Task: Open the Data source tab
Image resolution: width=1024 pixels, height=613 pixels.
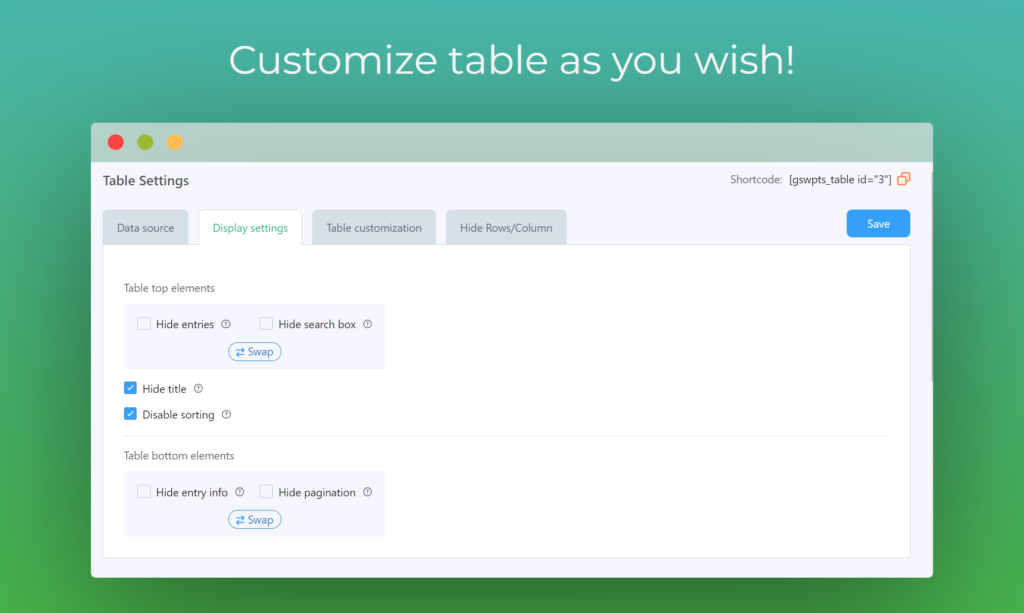Action: [146, 227]
